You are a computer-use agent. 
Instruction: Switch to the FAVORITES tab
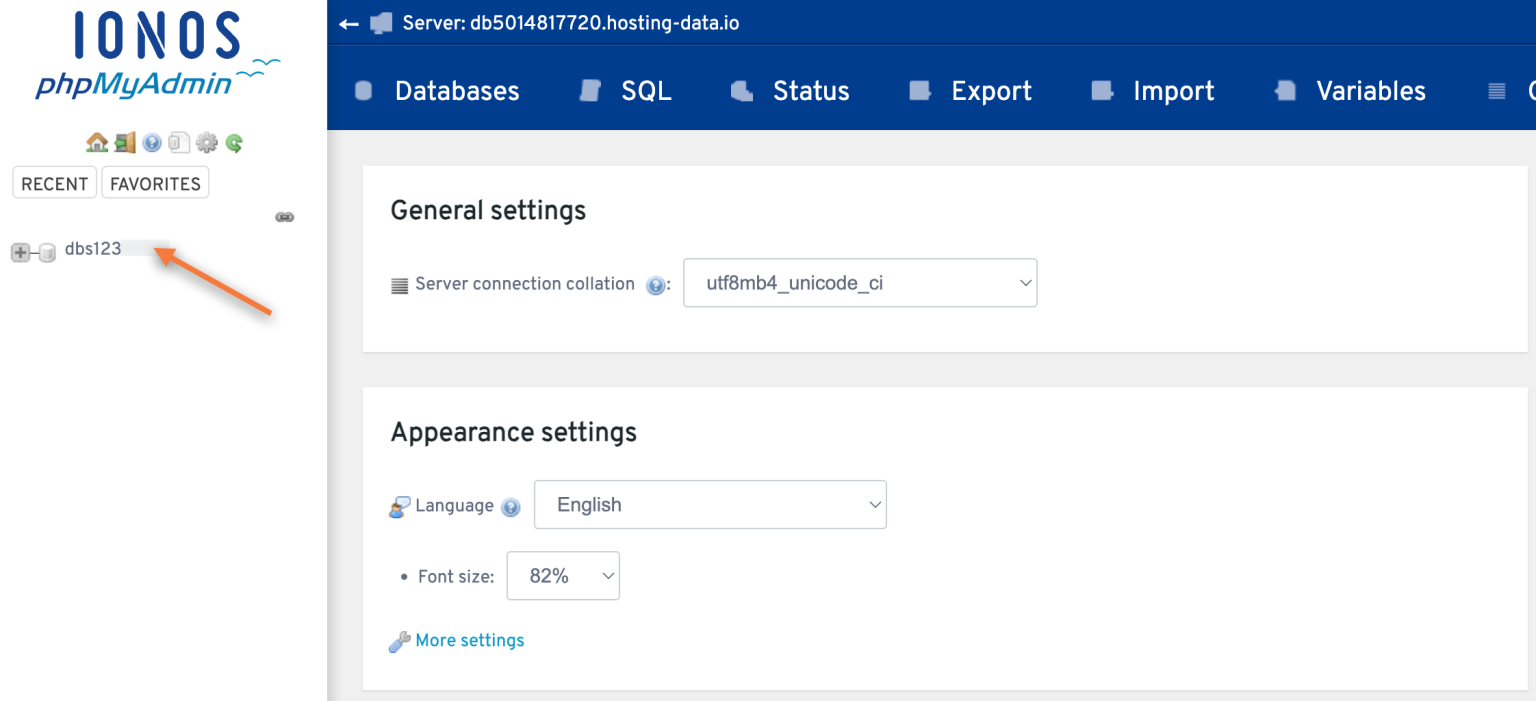pos(155,183)
